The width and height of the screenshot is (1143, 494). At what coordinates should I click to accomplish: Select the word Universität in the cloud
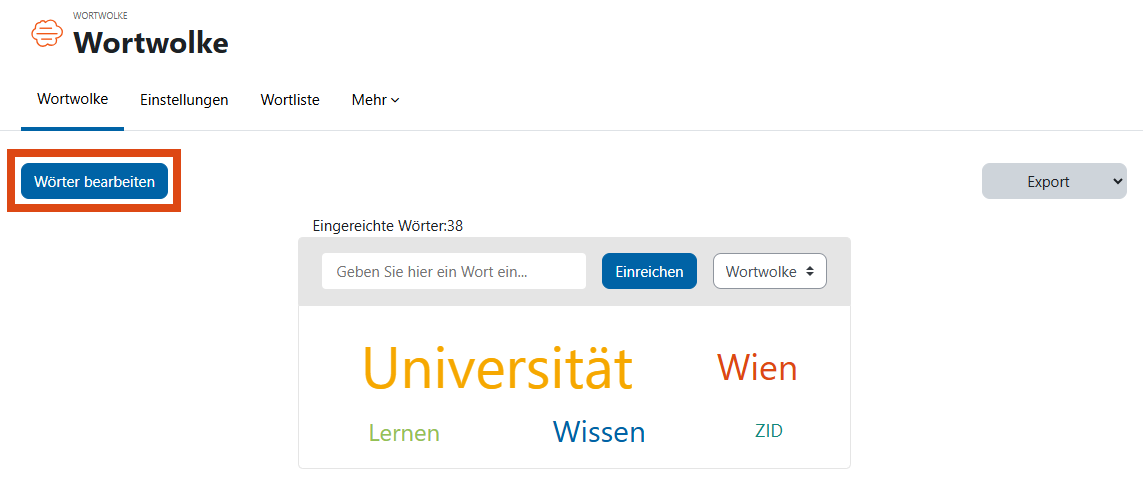[x=497, y=368]
